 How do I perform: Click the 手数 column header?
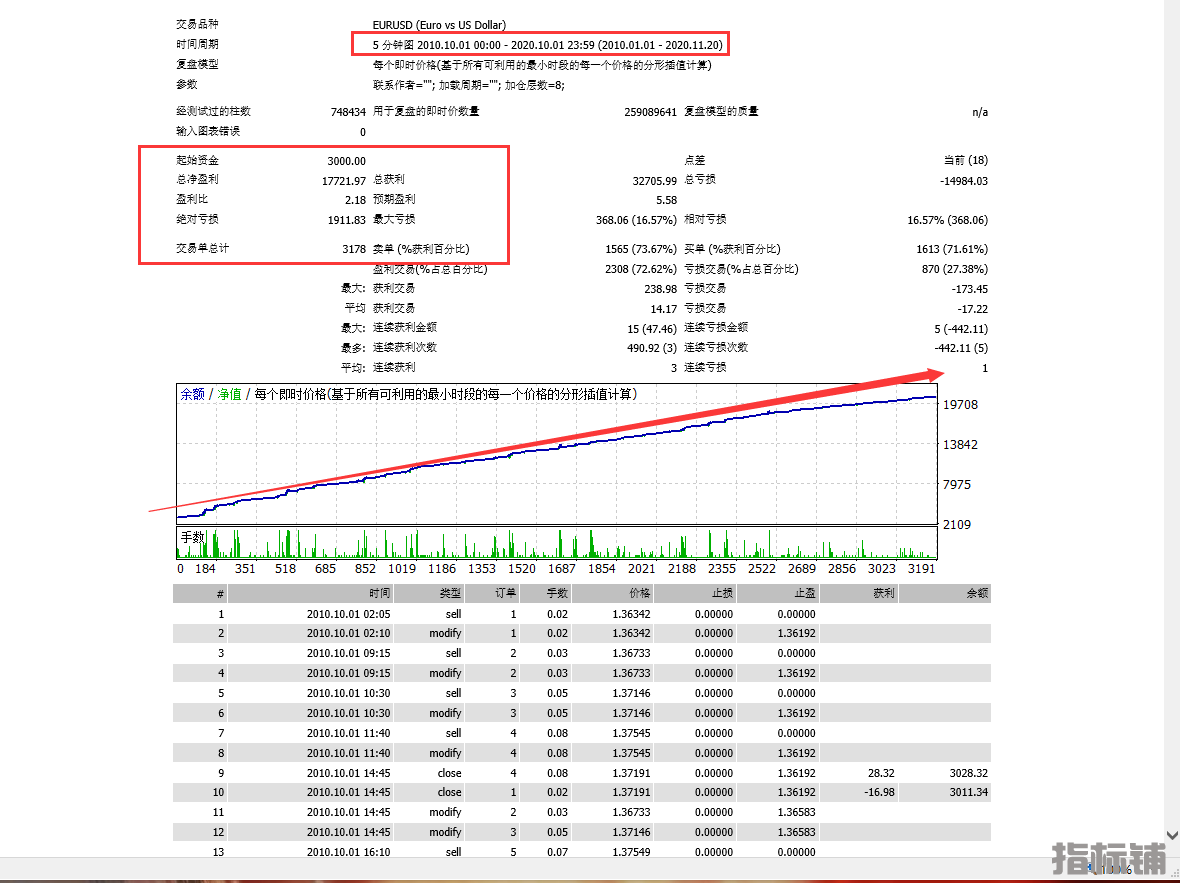(557, 593)
